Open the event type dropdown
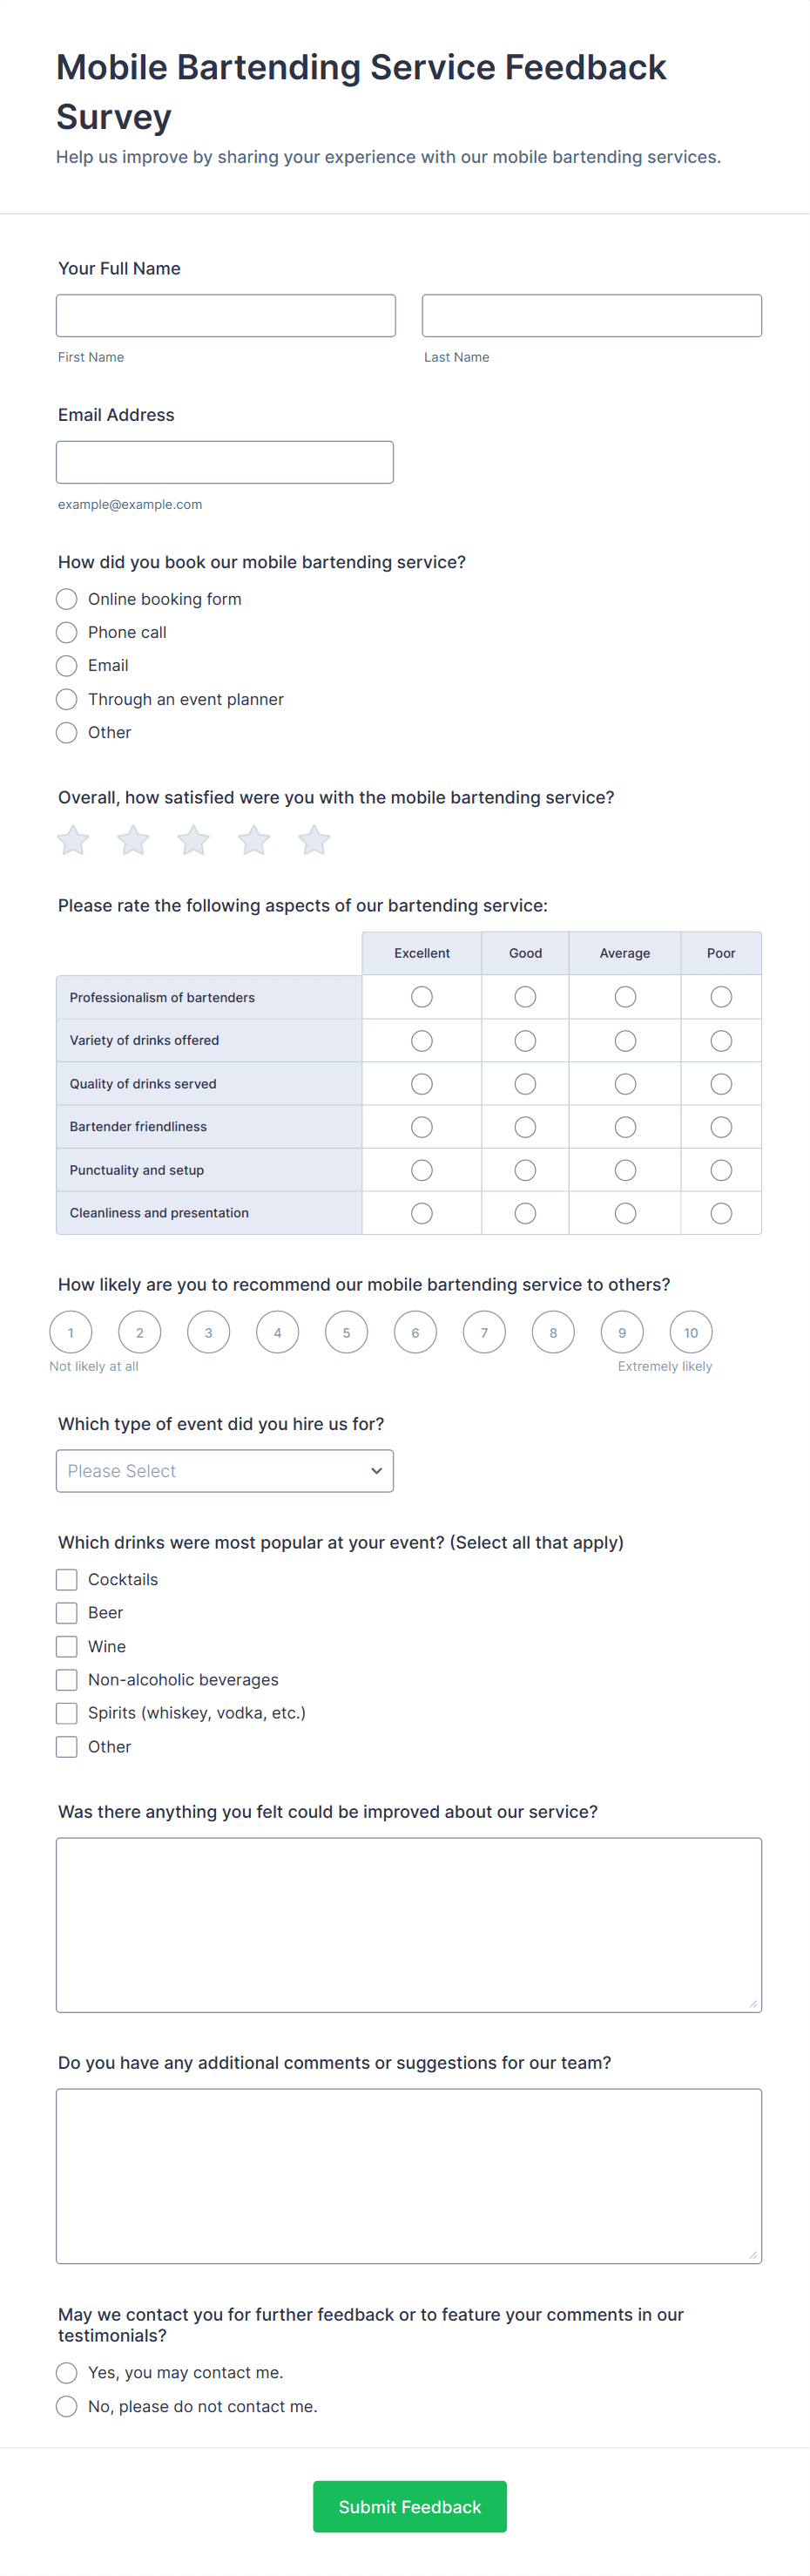Screen dimensions: 810x2576 click(x=225, y=1471)
